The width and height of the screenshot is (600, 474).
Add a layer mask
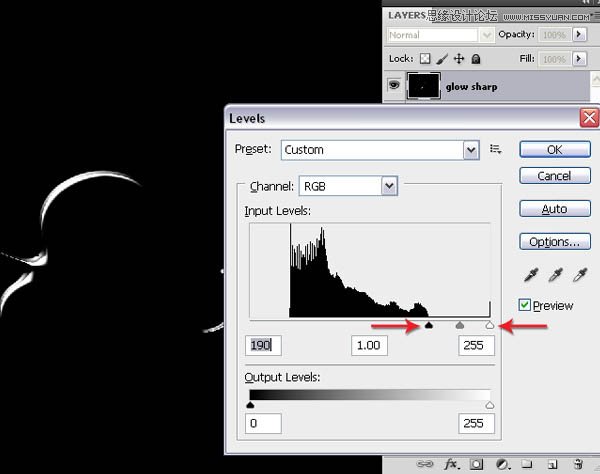(476, 464)
